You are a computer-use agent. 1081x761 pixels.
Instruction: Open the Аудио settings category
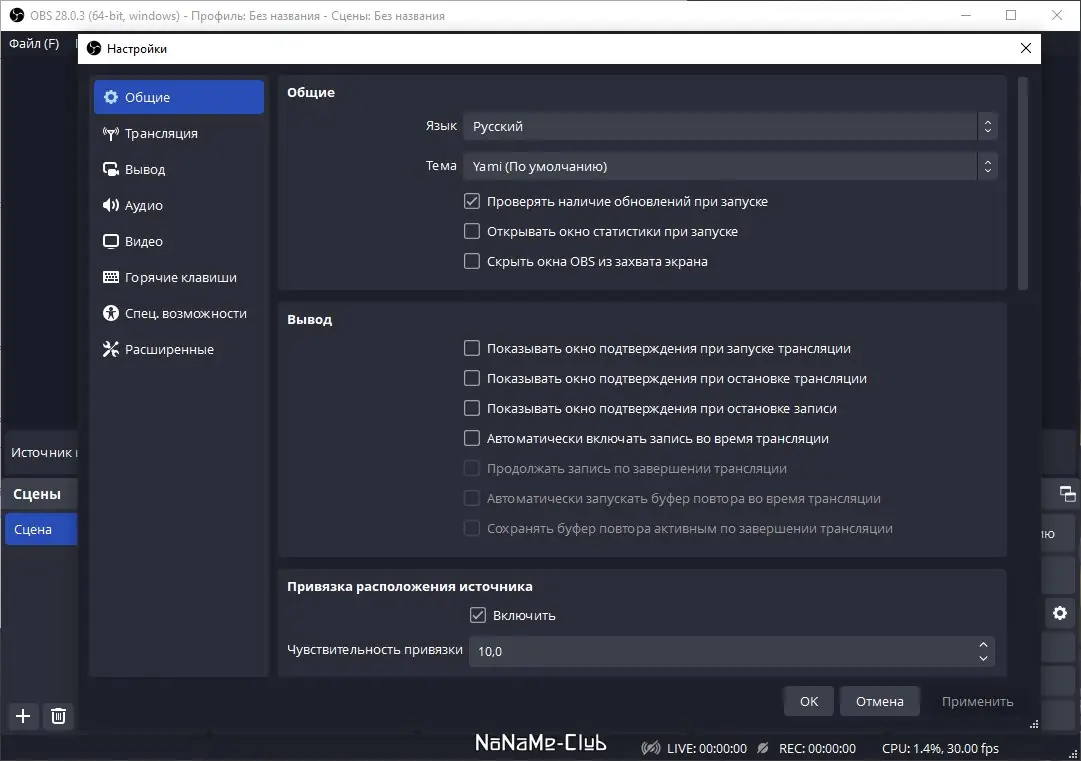pyautogui.click(x=179, y=205)
